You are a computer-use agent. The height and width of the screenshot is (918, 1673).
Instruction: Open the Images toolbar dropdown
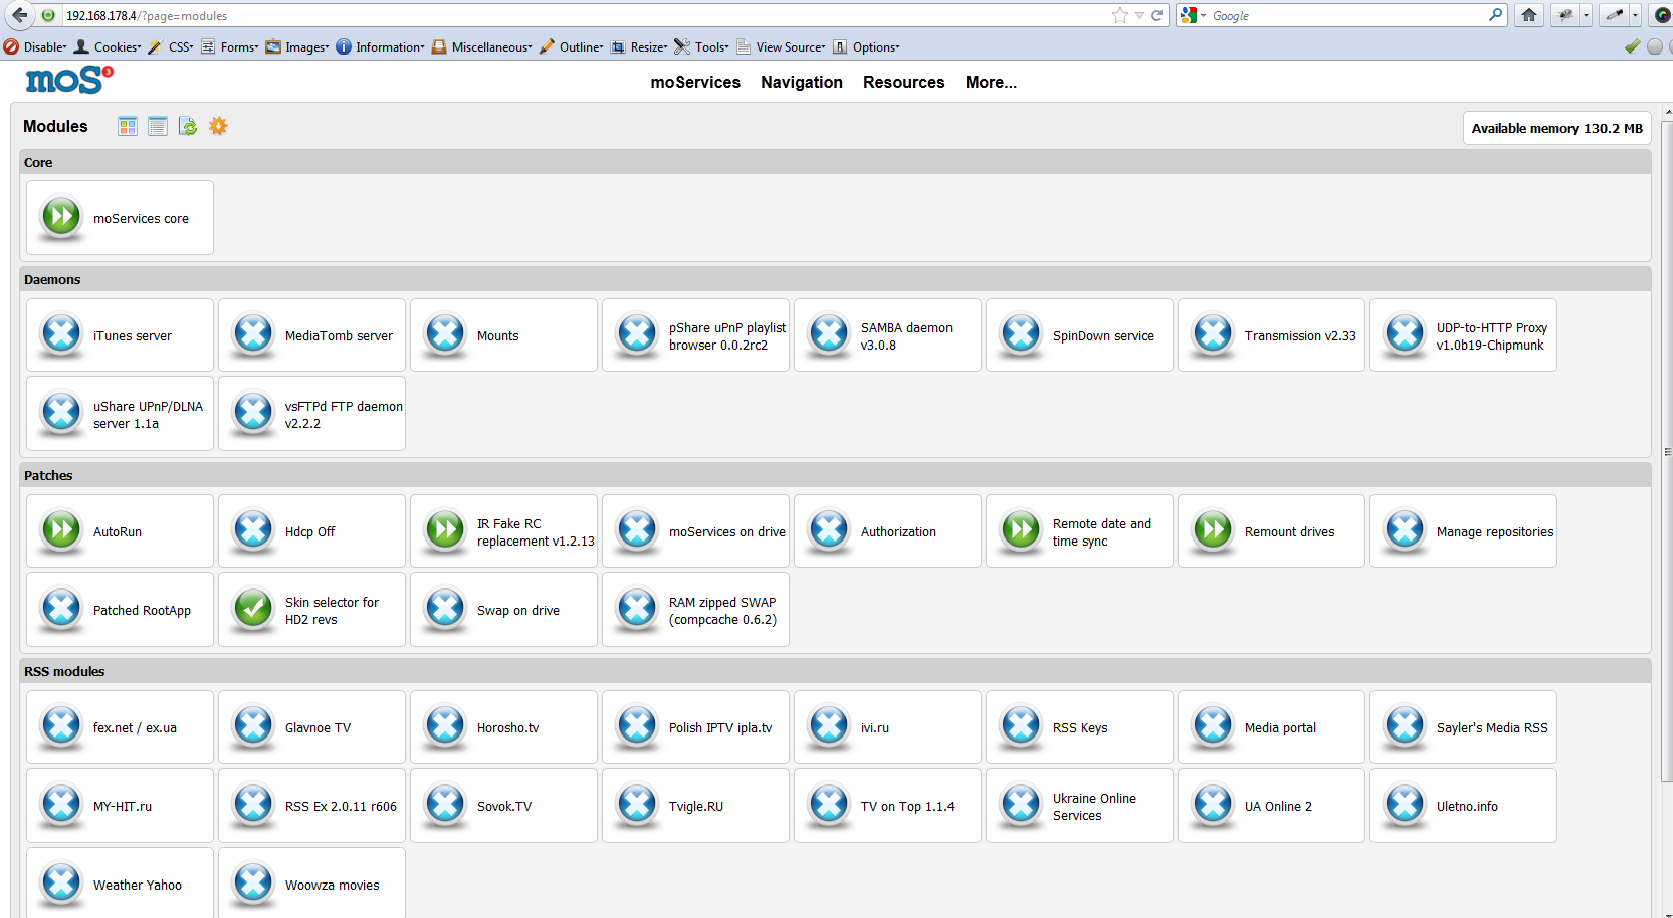pos(297,47)
